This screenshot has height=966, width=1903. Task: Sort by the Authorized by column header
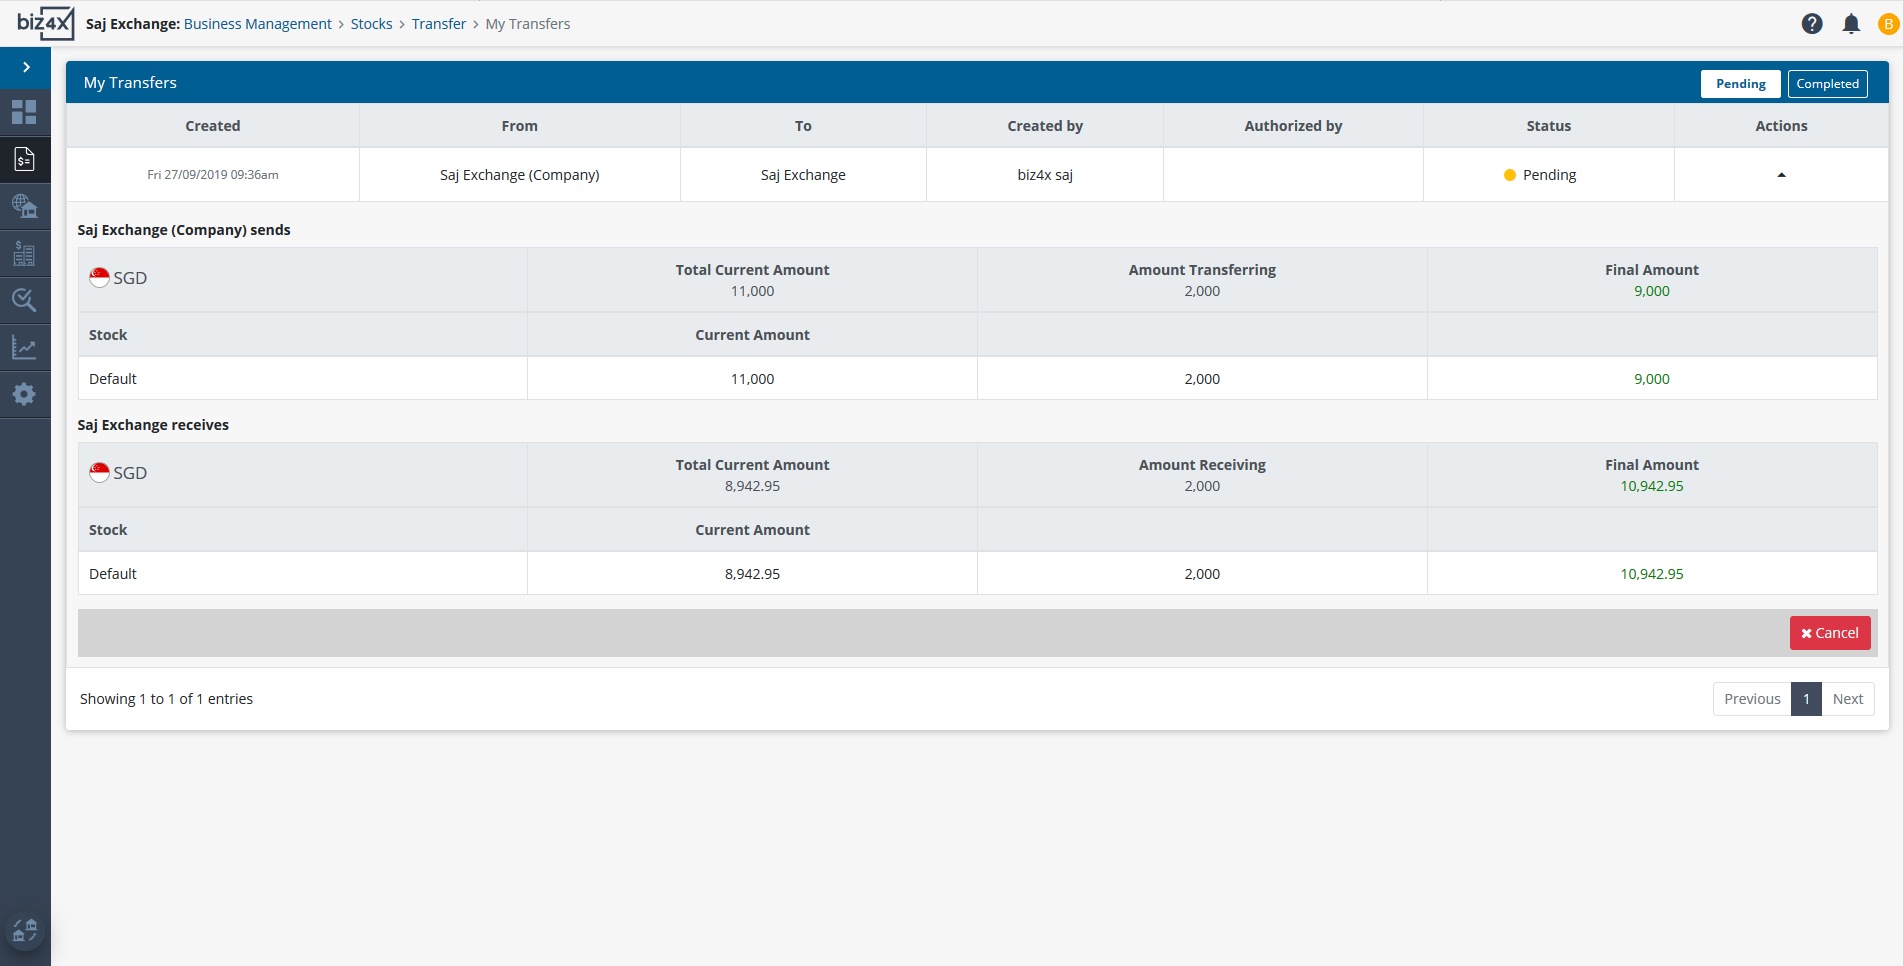click(1293, 126)
